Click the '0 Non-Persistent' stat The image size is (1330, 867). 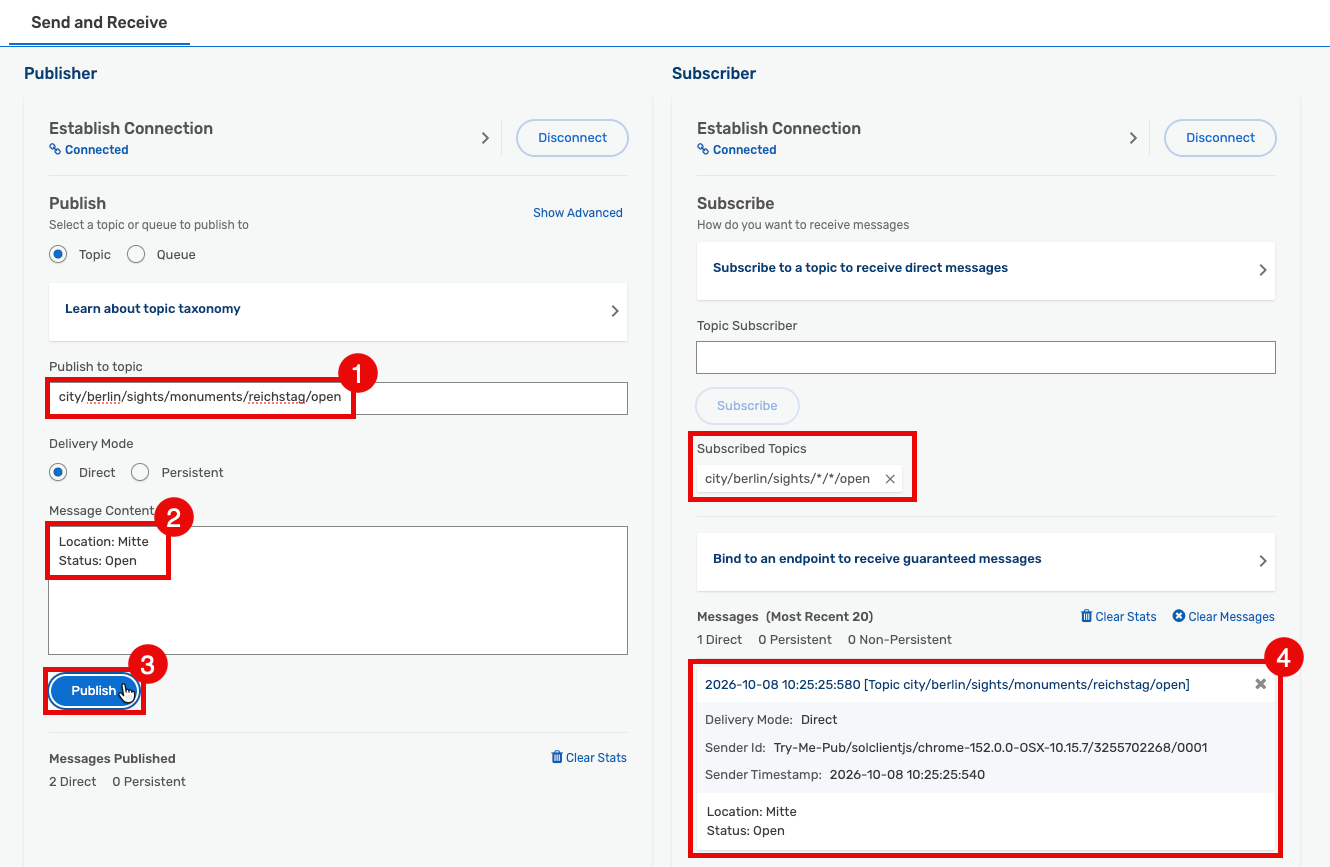[900, 640]
